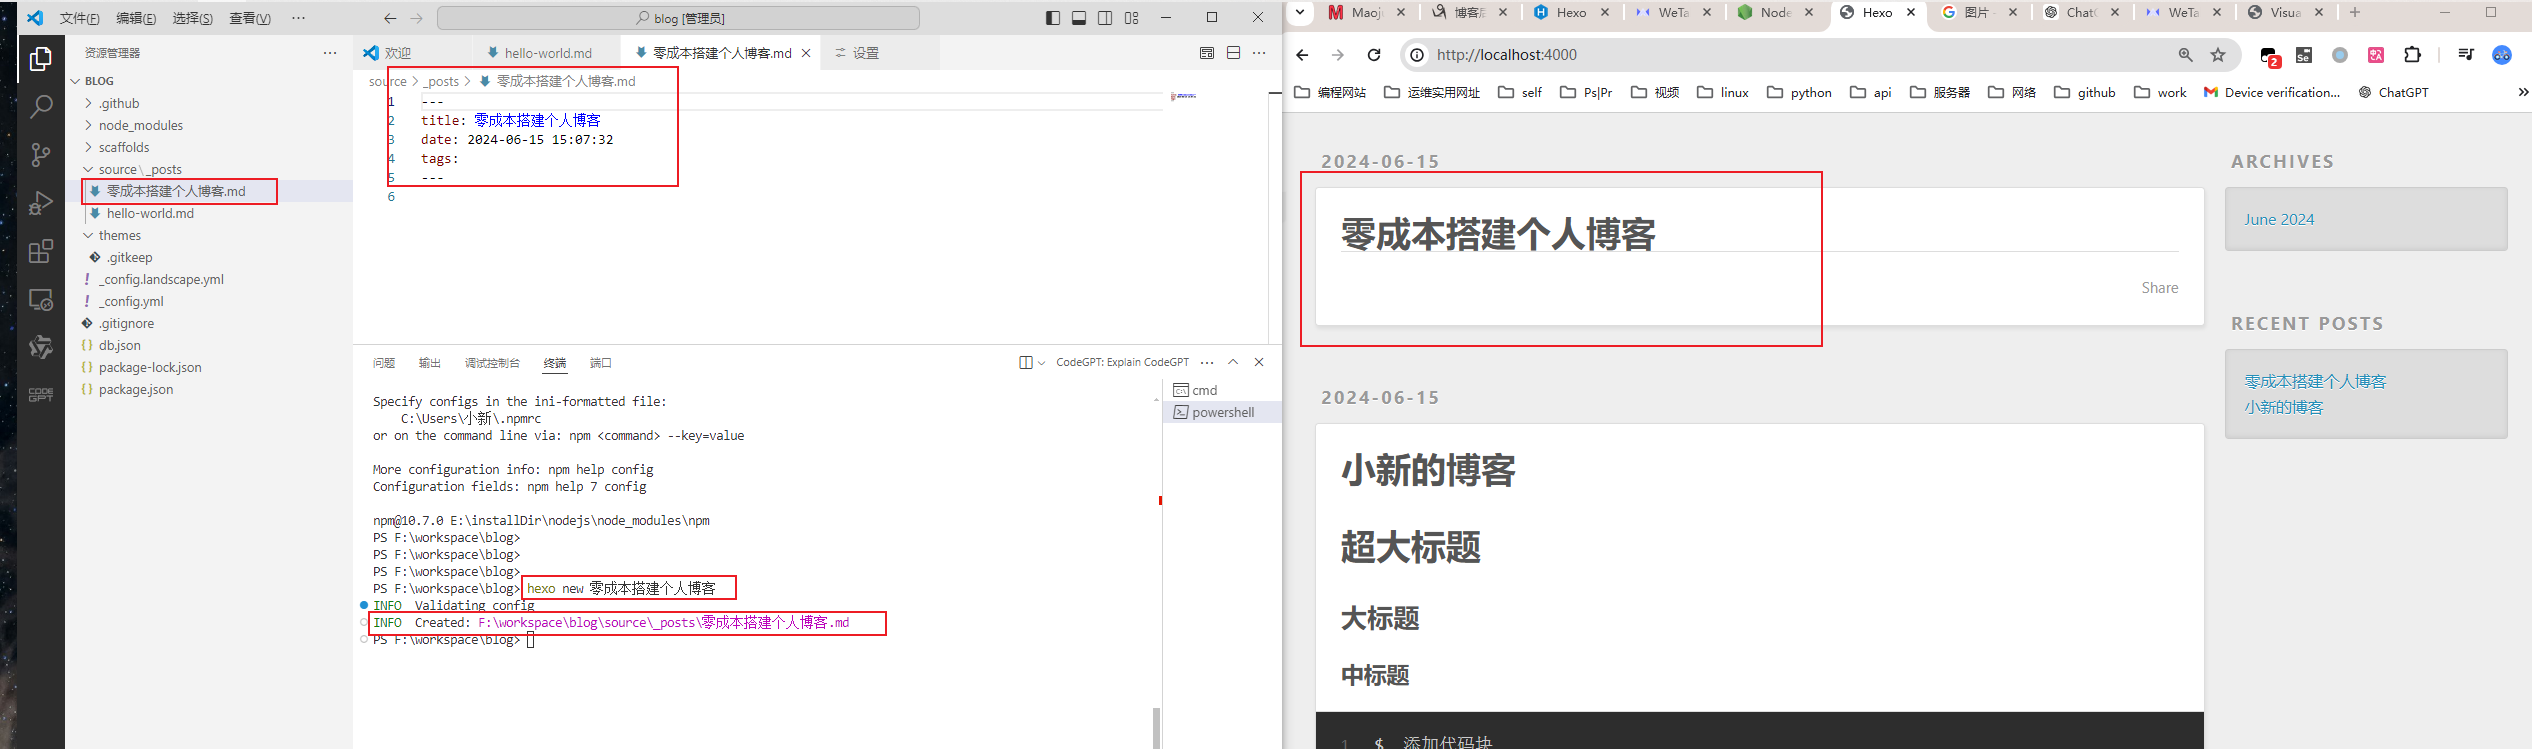Reload the localhost:4000 browser page
2532x749 pixels.
coord(1374,55)
